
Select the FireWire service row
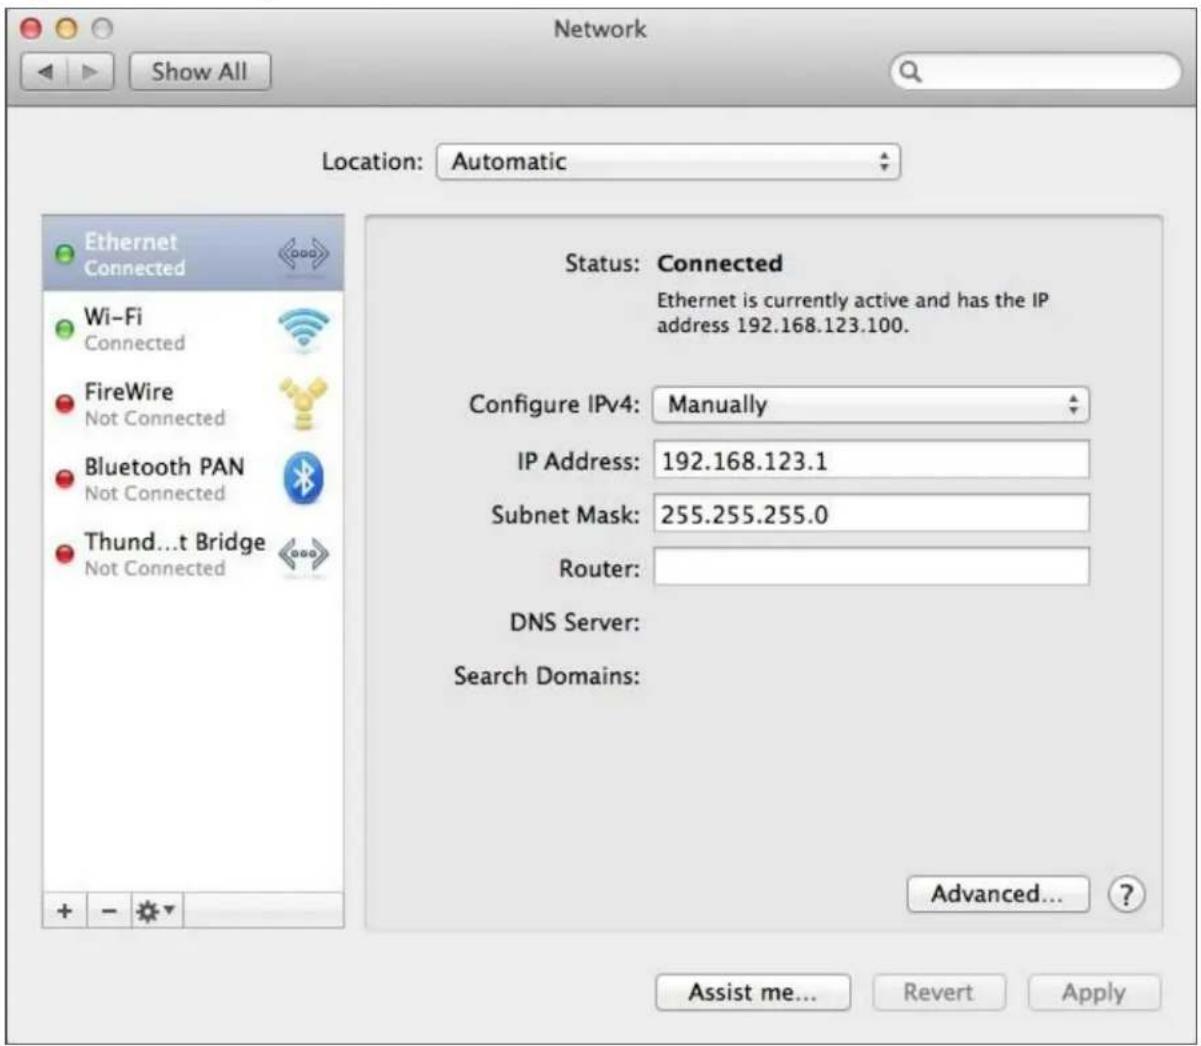193,404
